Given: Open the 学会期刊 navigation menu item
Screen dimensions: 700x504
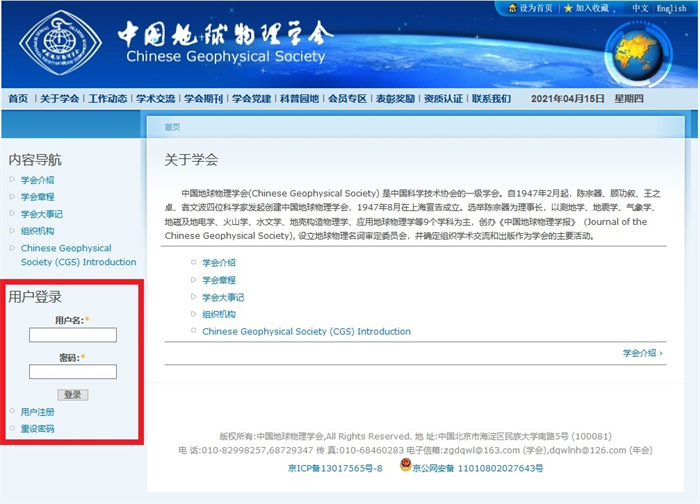Looking at the screenshot, I should [x=204, y=99].
